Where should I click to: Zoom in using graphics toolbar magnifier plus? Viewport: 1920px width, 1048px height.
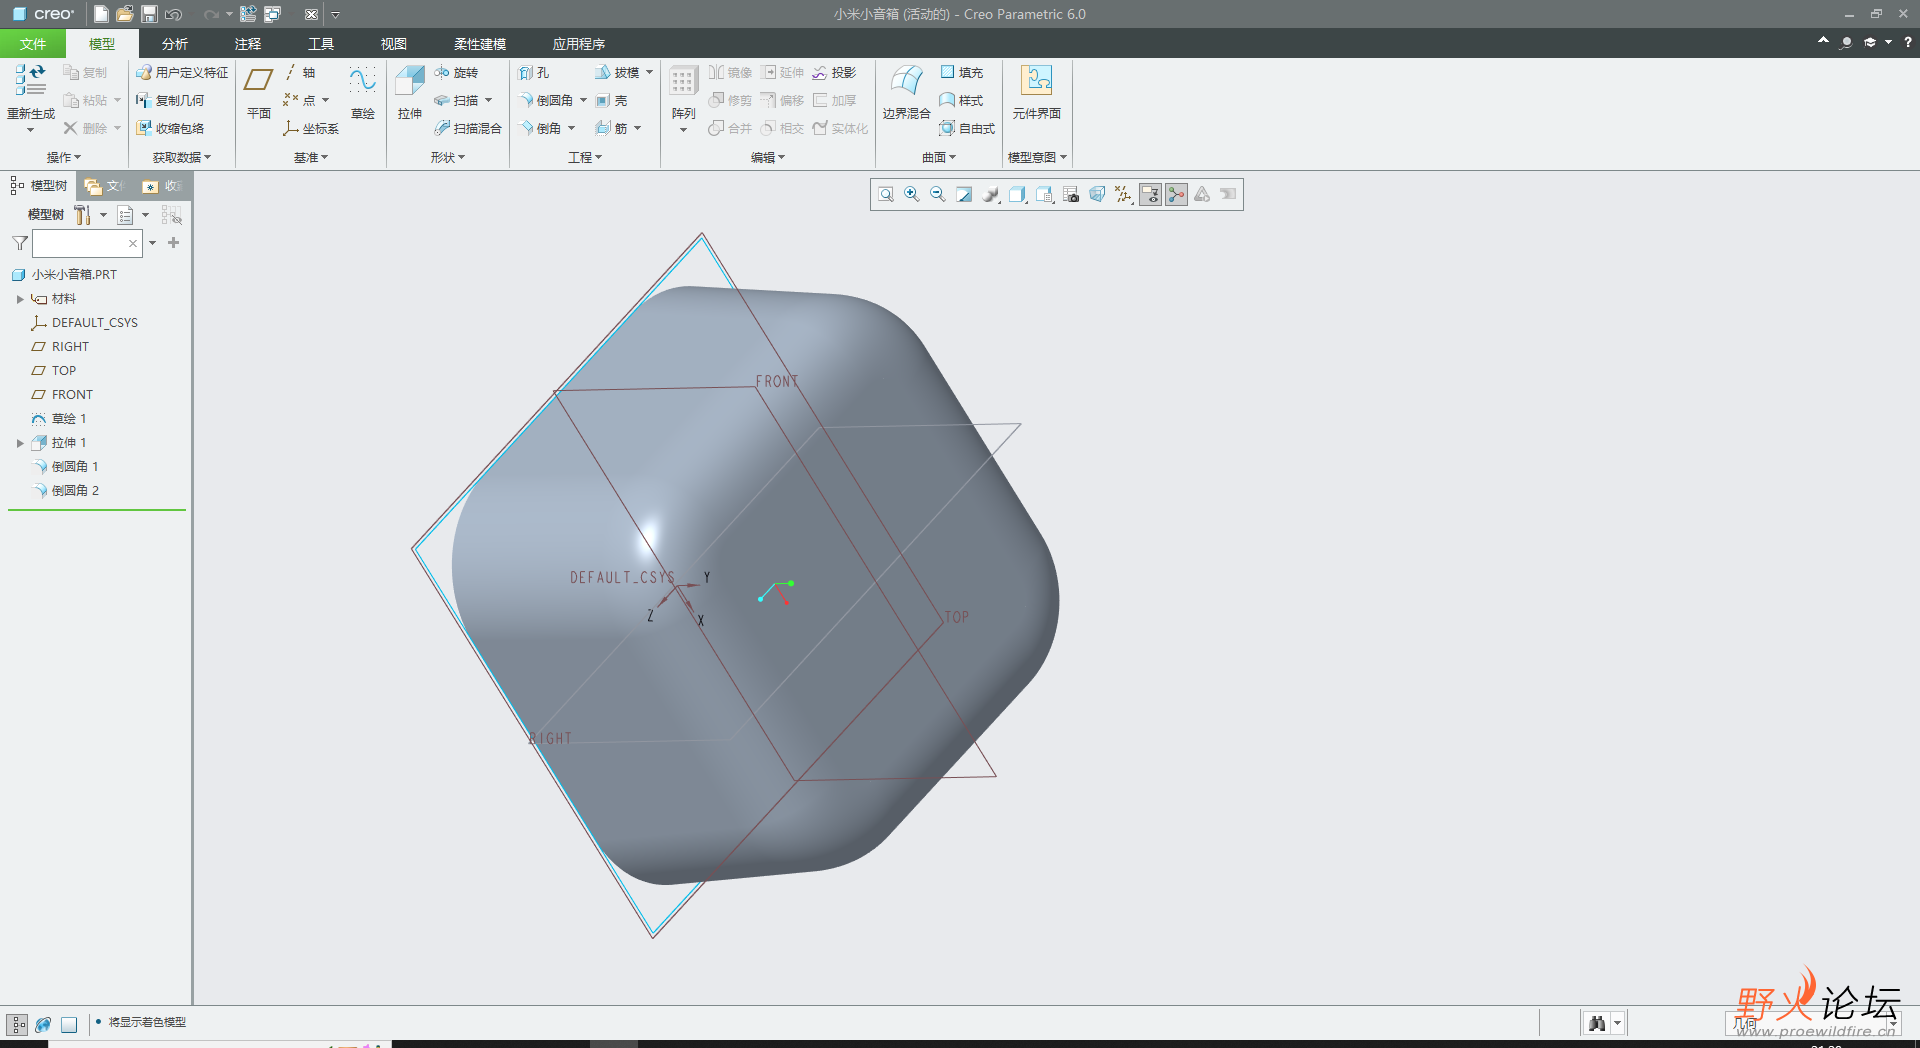point(912,195)
